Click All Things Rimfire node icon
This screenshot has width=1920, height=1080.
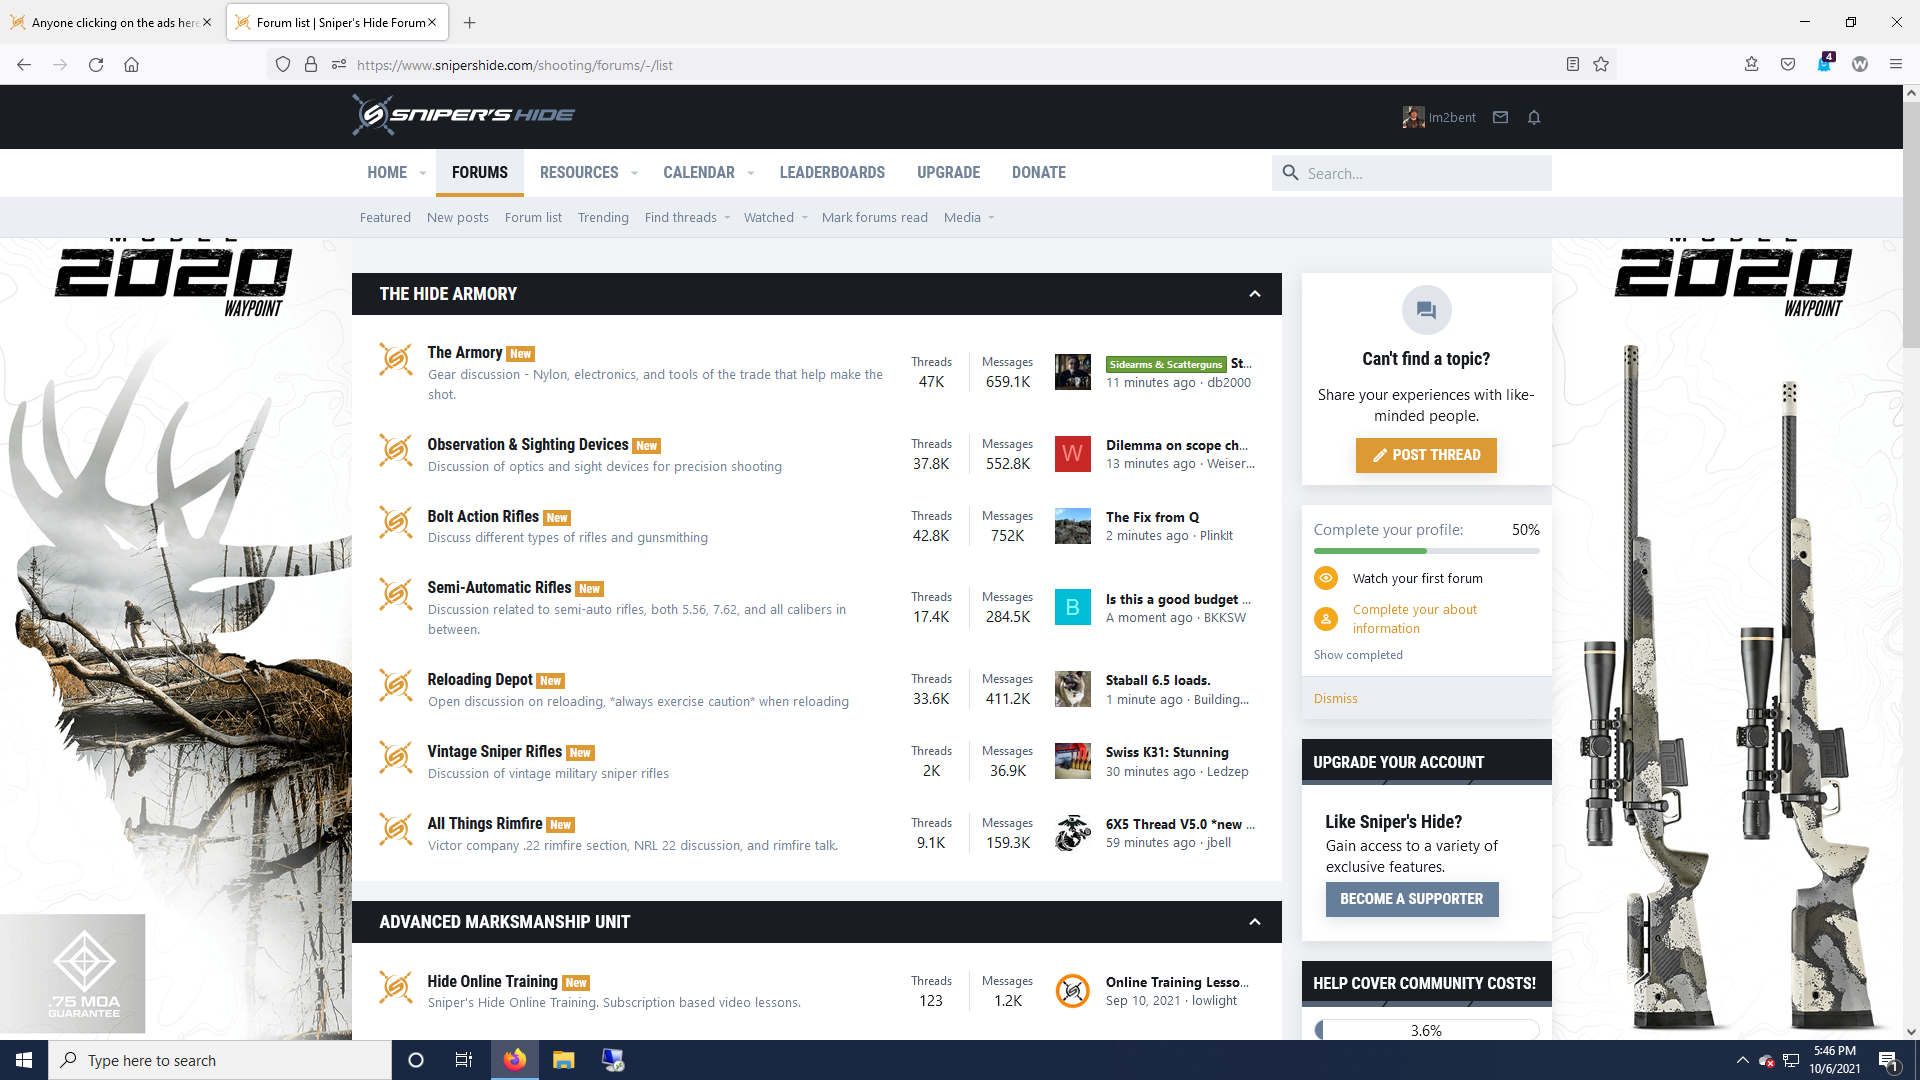click(x=396, y=830)
